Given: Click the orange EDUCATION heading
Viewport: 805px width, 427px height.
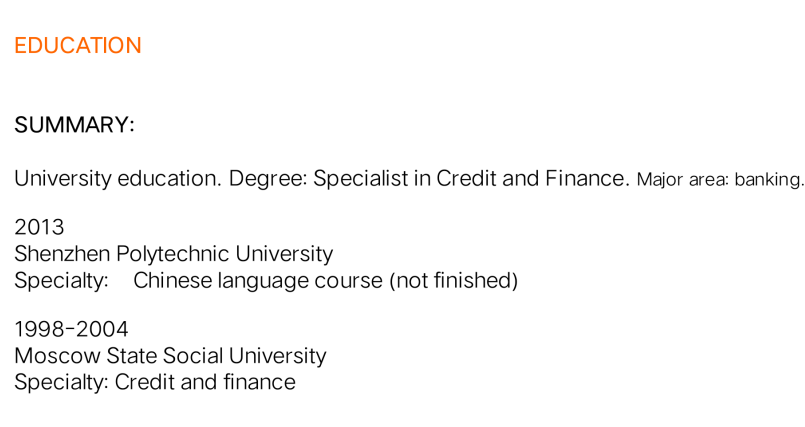Looking at the screenshot, I should (77, 46).
